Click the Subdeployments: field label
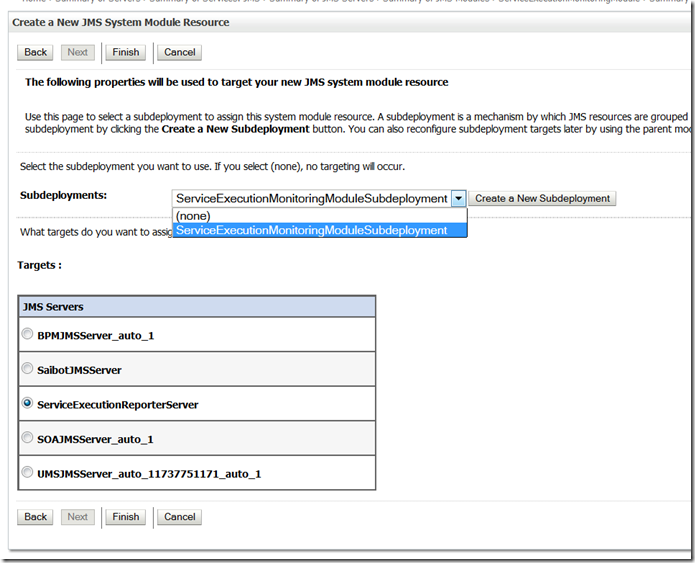Image resolution: width=695 pixels, height=563 pixels. click(x=63, y=195)
